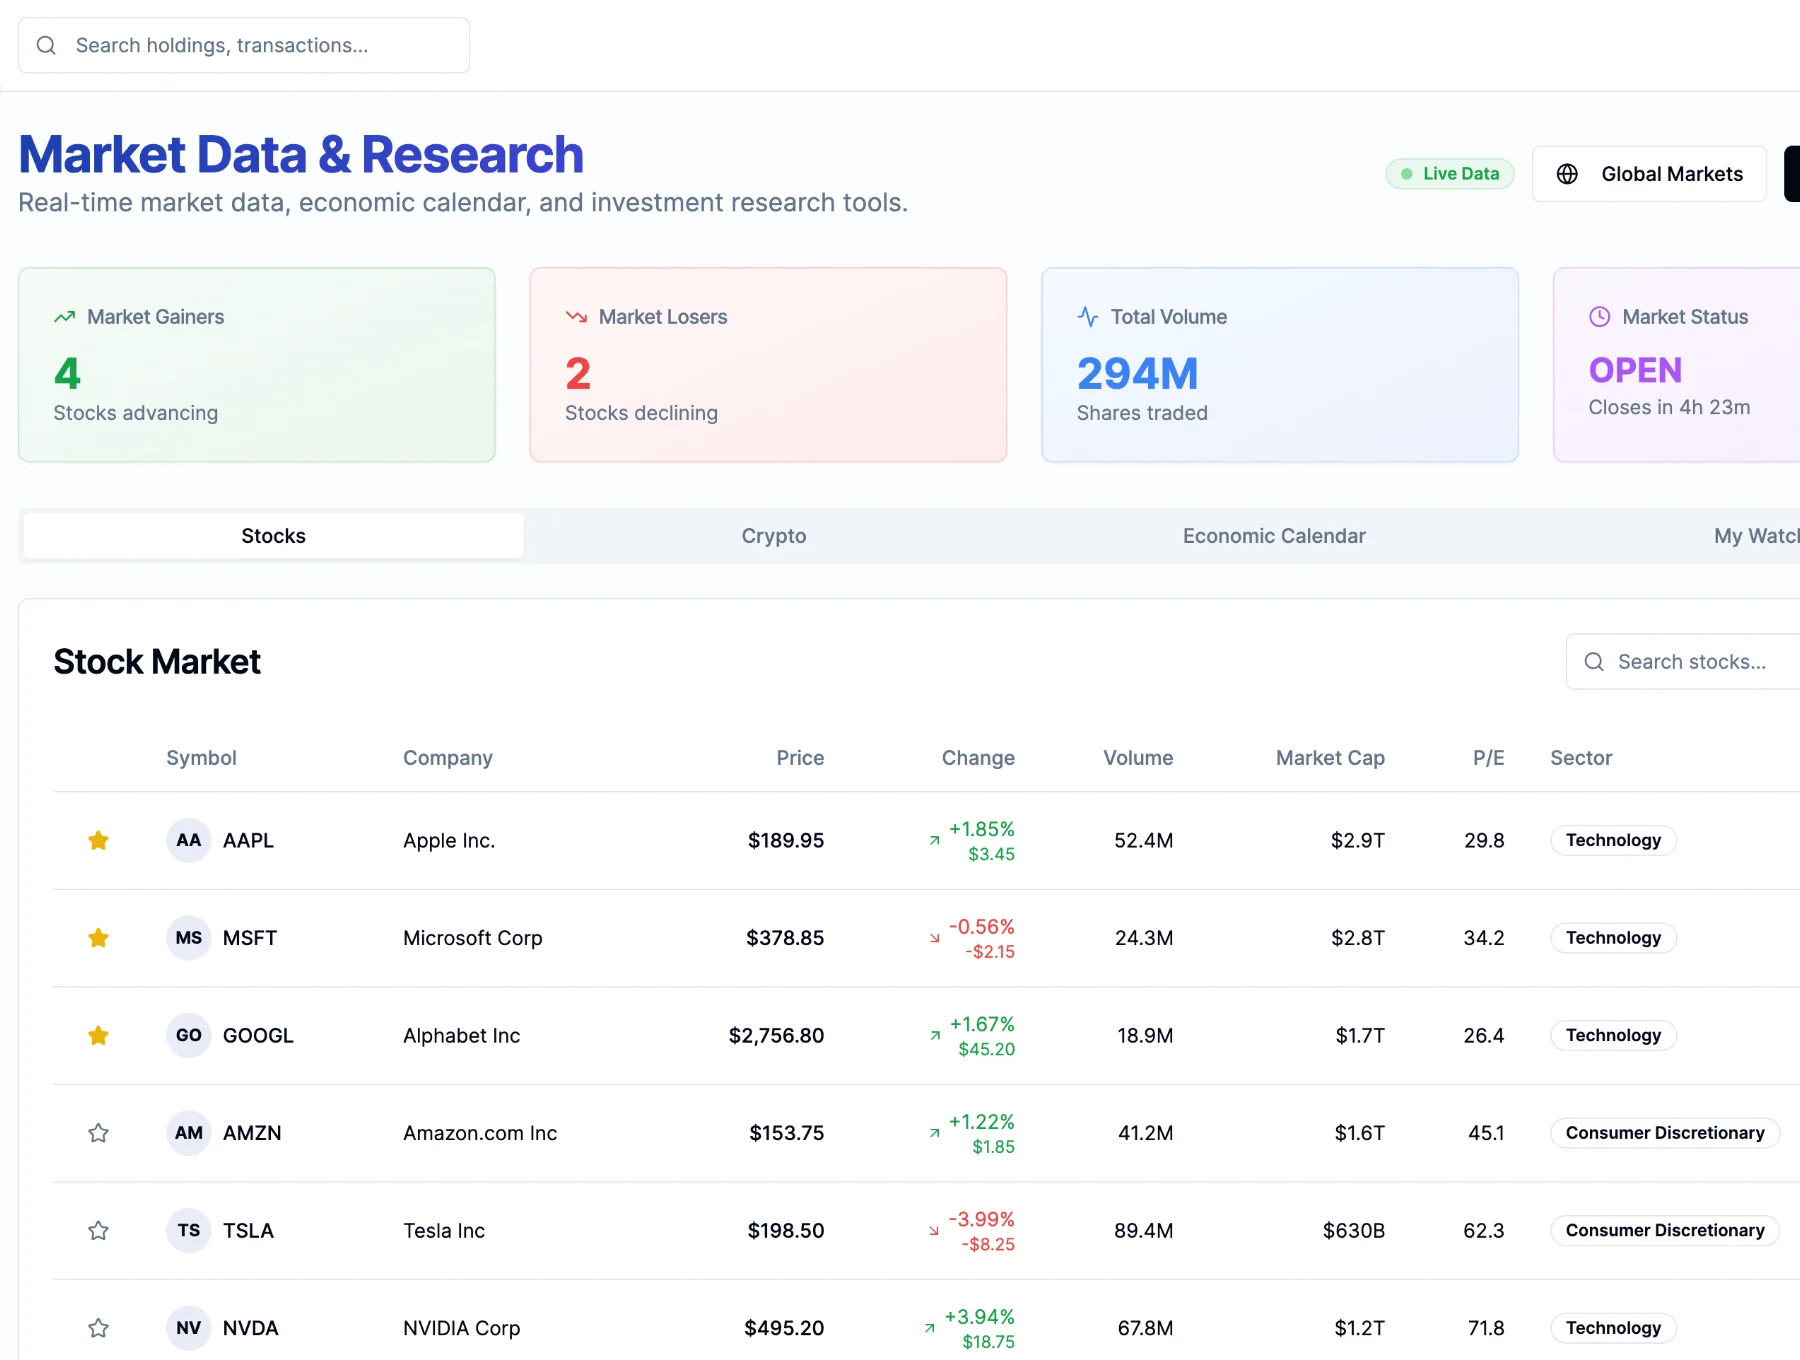Click the MS avatar badge for MSFT

tap(188, 938)
